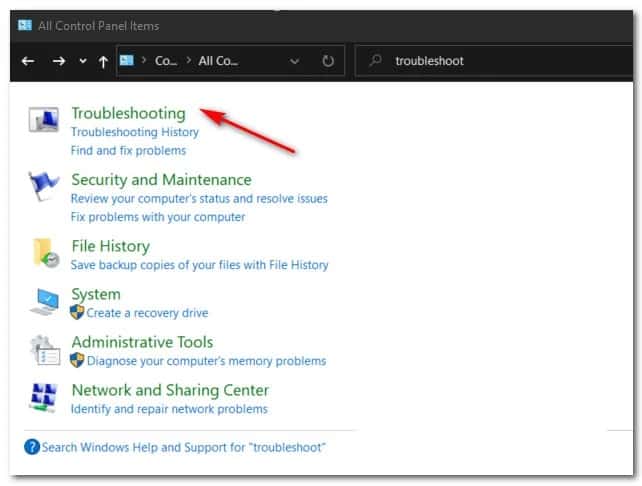Open Troubleshooting History
642x486 pixels.
135,132
